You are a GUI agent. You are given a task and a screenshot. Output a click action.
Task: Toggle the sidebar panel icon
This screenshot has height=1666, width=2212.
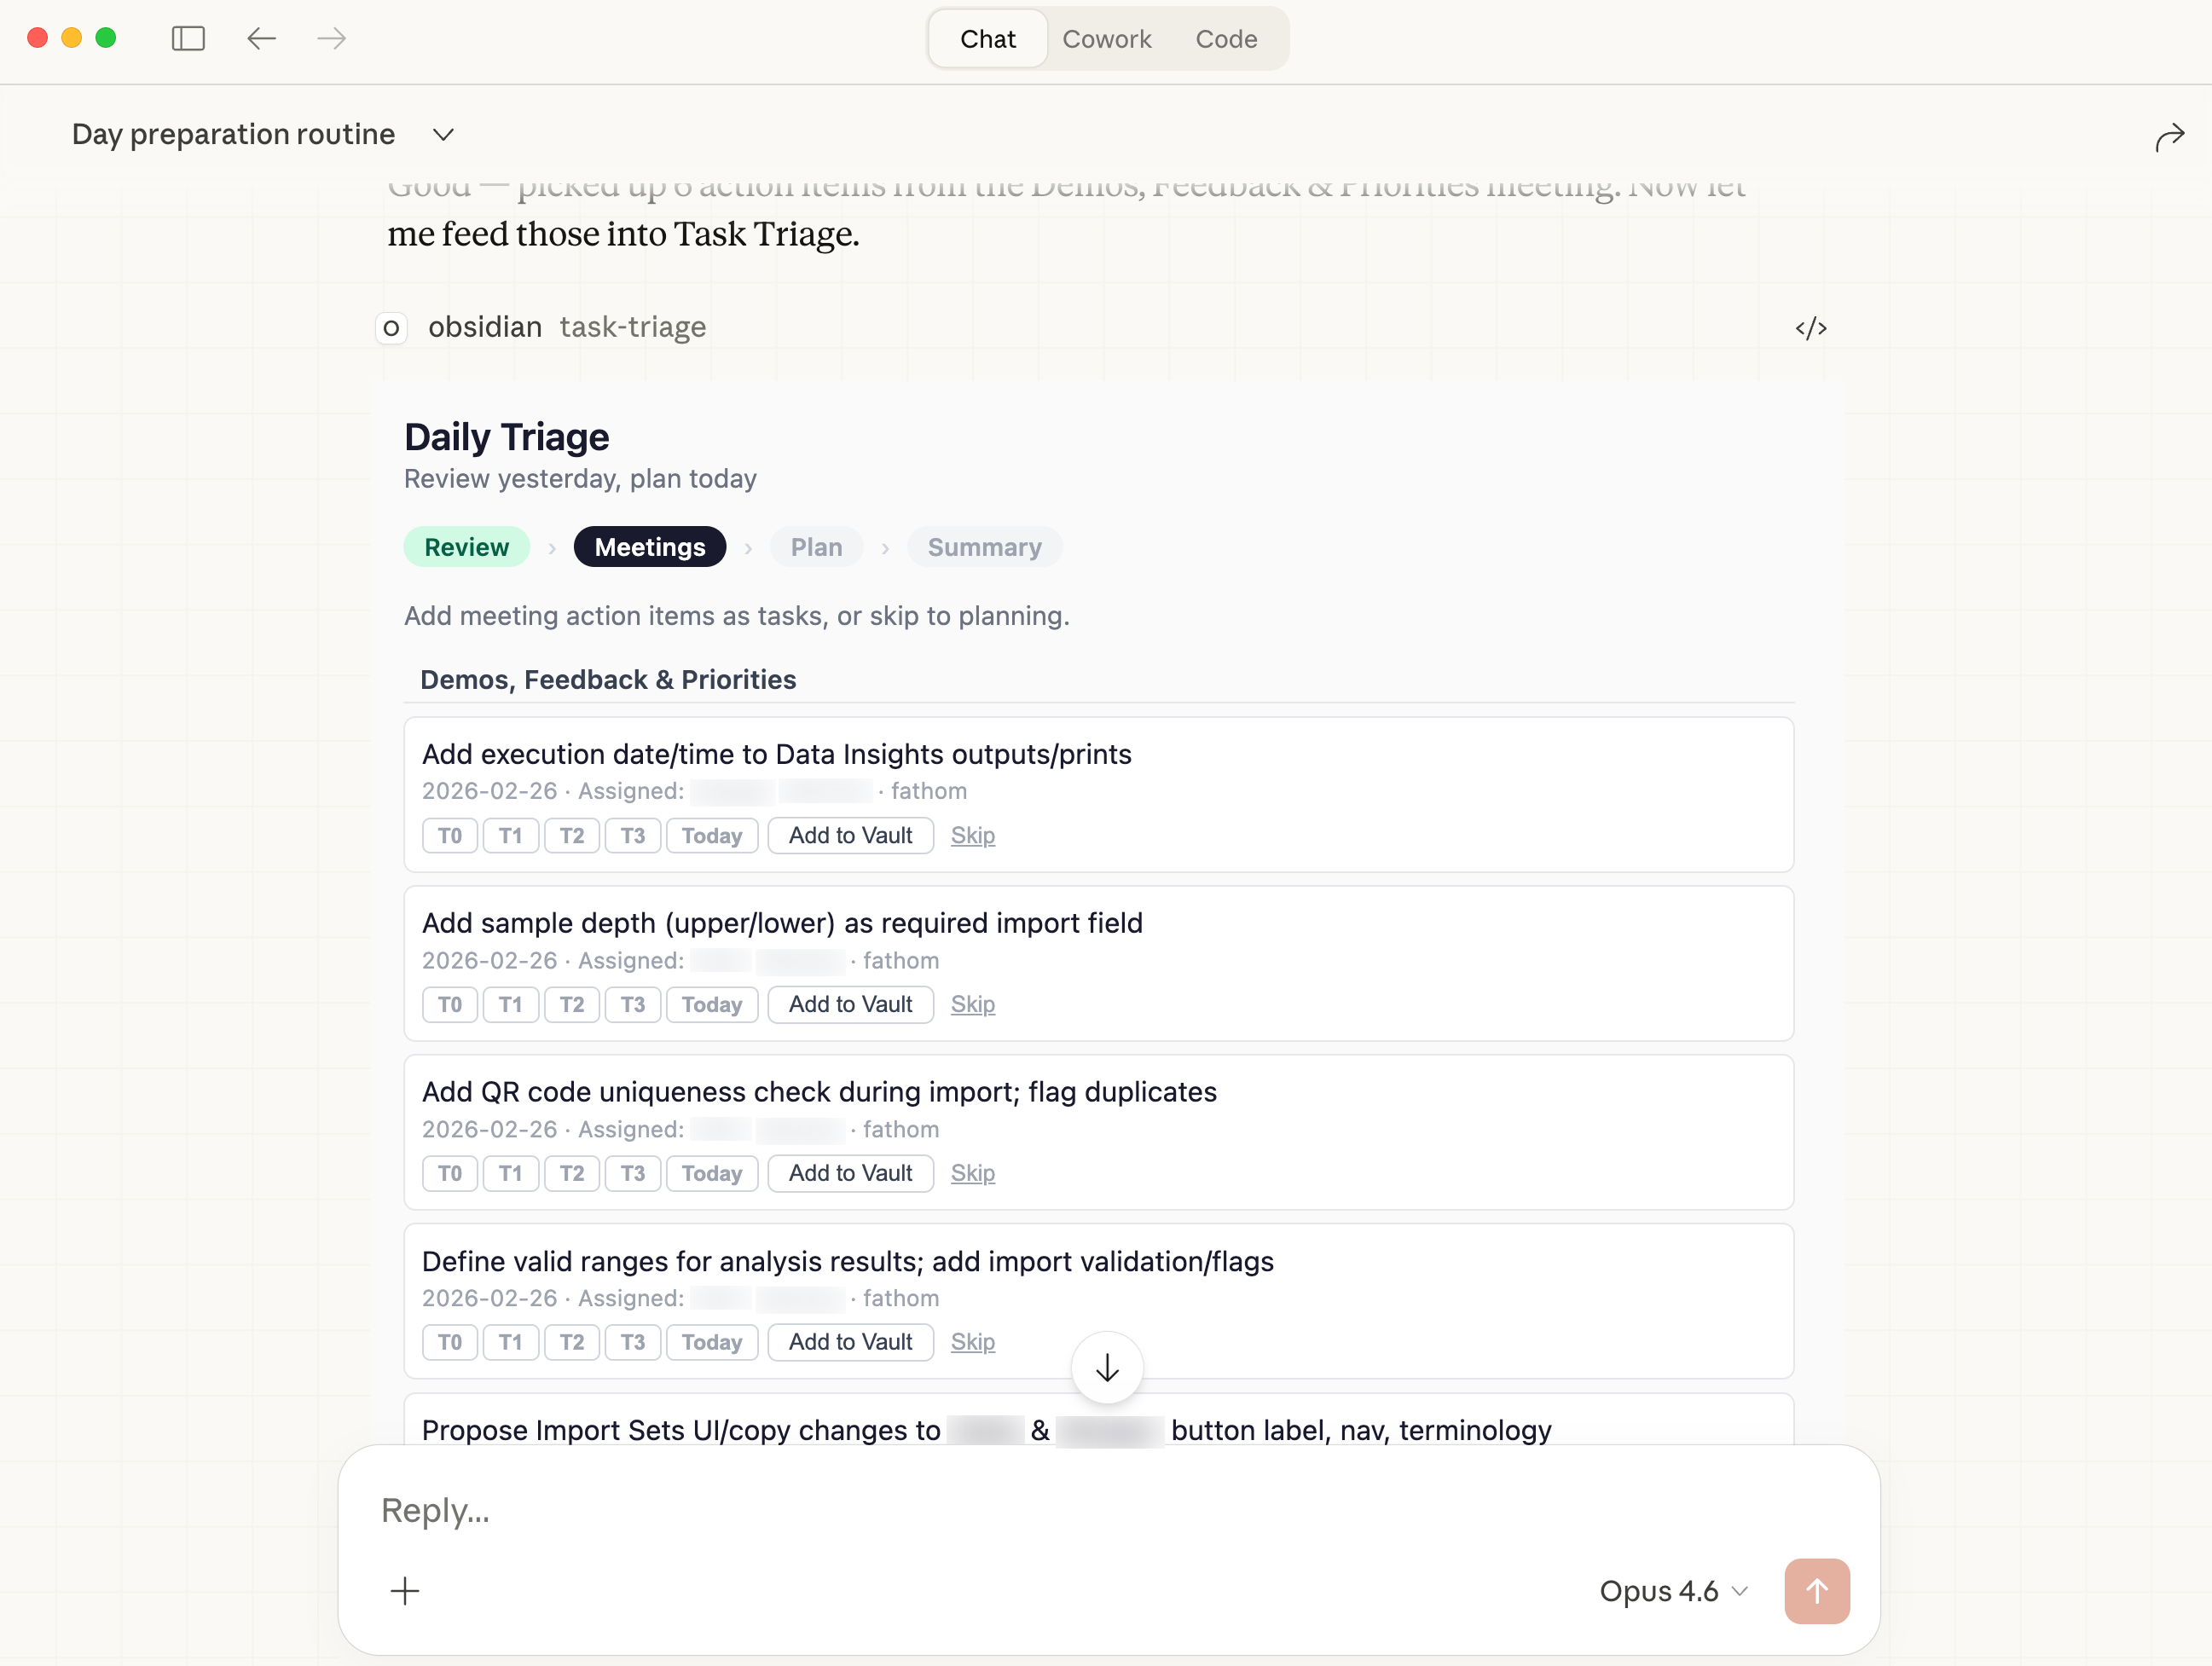click(188, 39)
